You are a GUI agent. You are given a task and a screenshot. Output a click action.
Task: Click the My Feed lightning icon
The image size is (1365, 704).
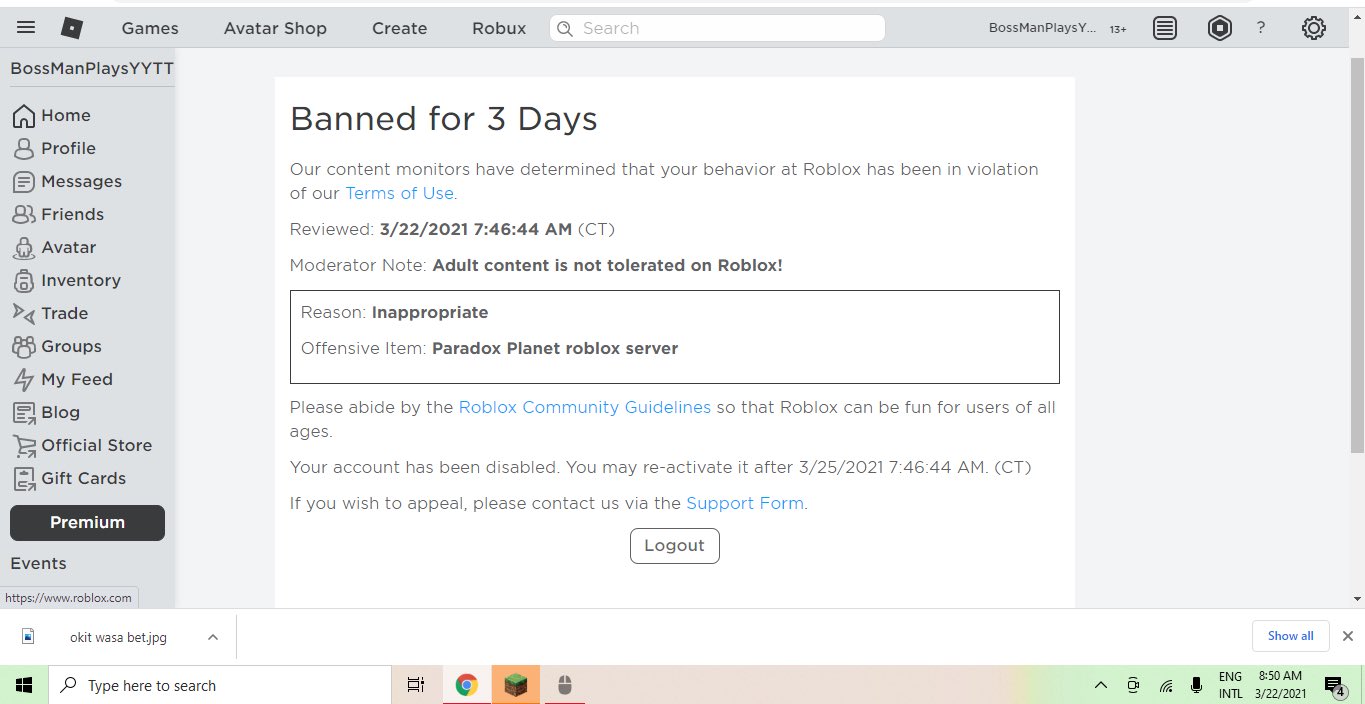coord(24,380)
